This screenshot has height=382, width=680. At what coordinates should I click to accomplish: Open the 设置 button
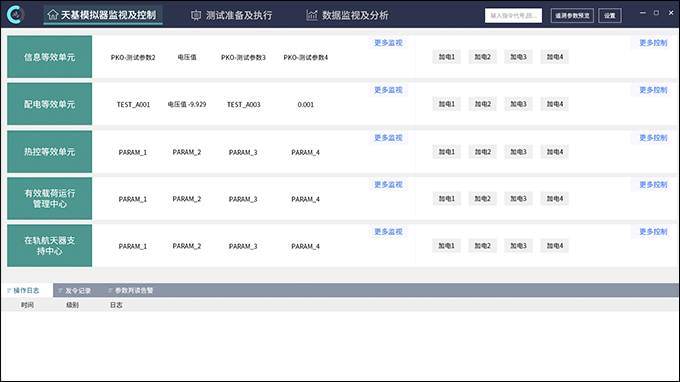610,16
